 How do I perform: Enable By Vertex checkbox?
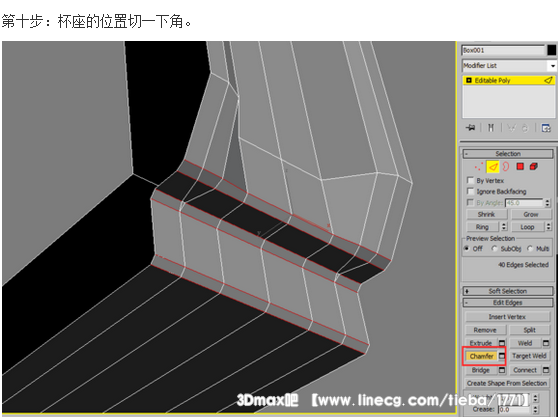pos(470,180)
